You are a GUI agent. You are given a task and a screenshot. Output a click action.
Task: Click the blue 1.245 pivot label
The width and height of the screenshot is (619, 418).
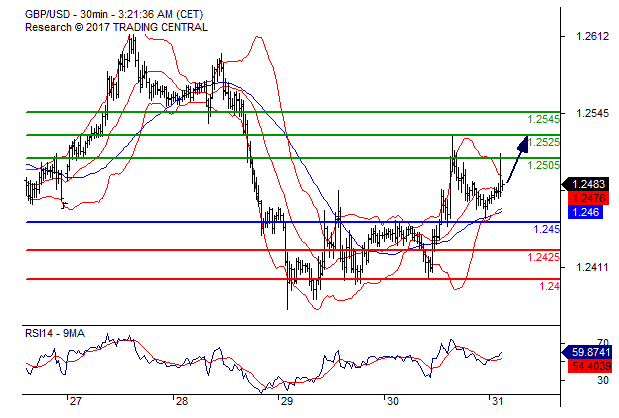pos(547,229)
